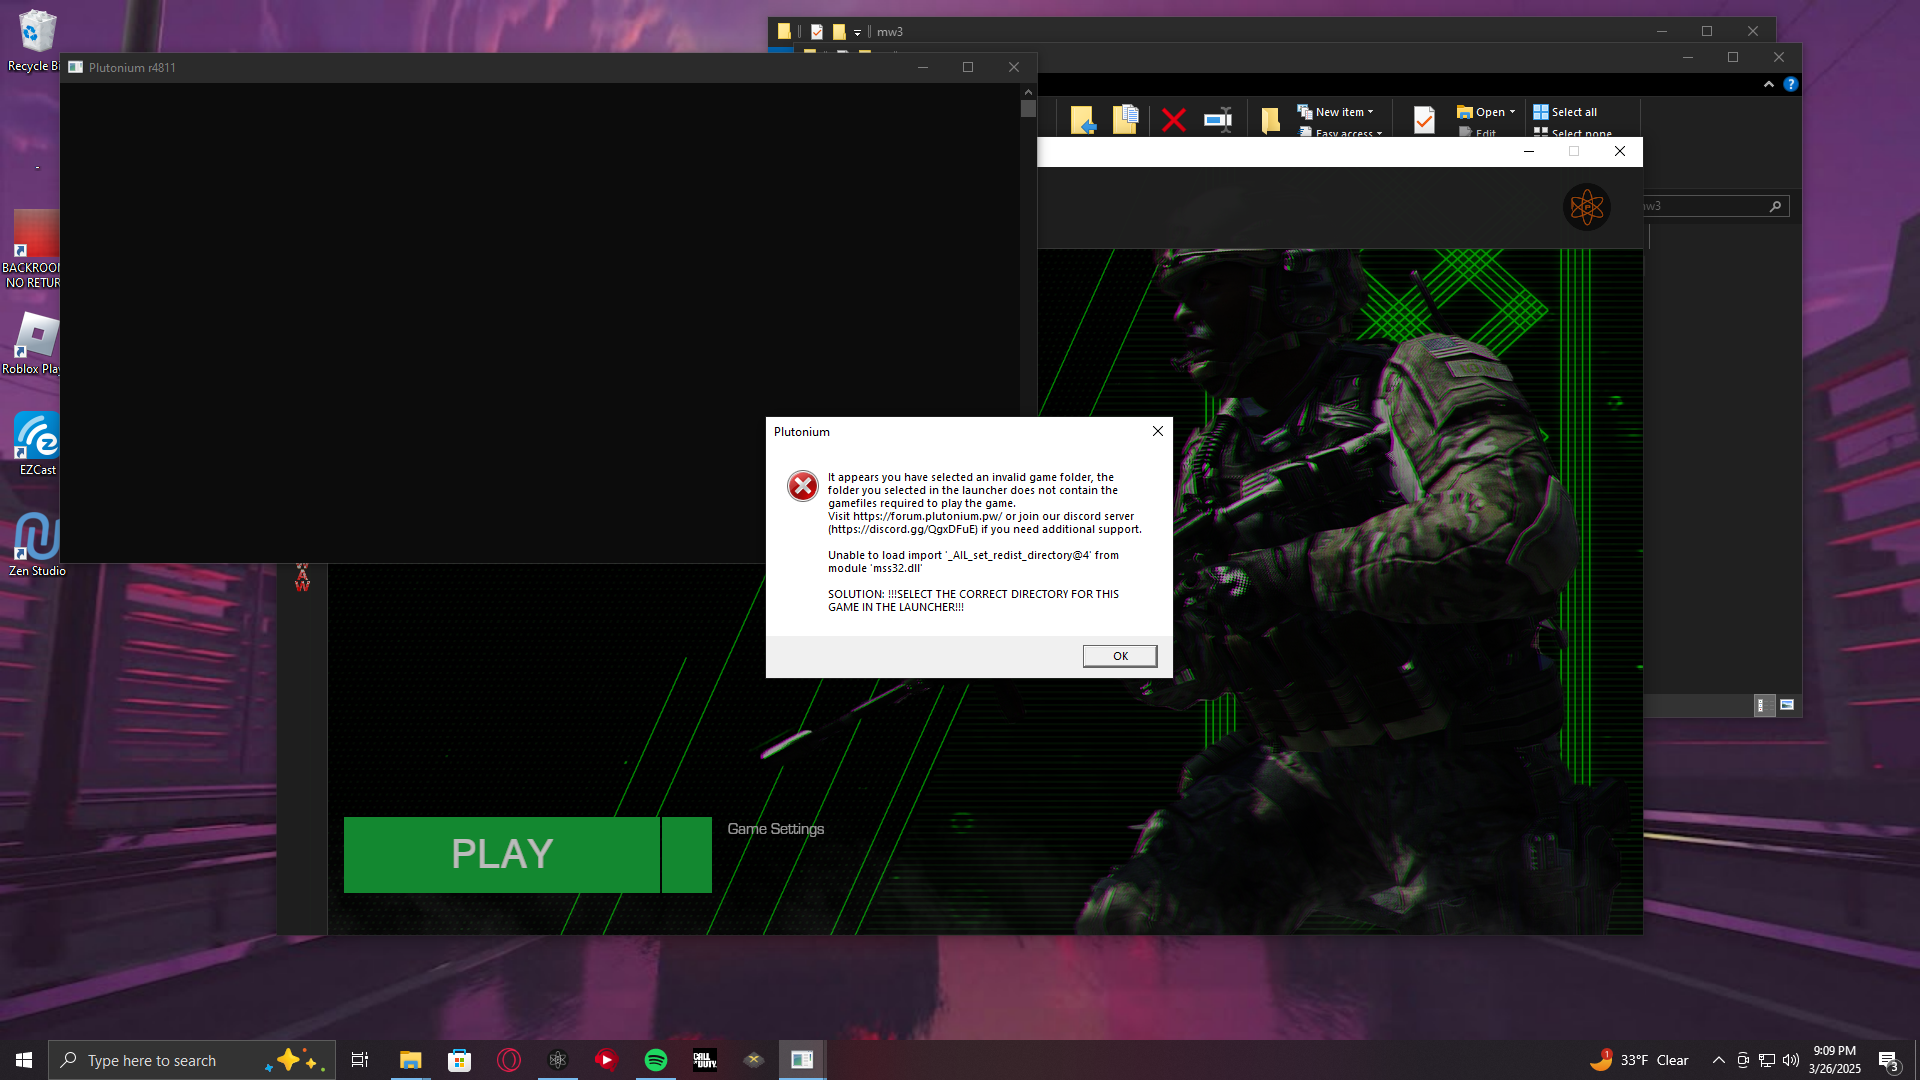Viewport: 1920px width, 1080px height.
Task: Click the Plutonium console scrollbar thumb
Action: [x=1028, y=109]
